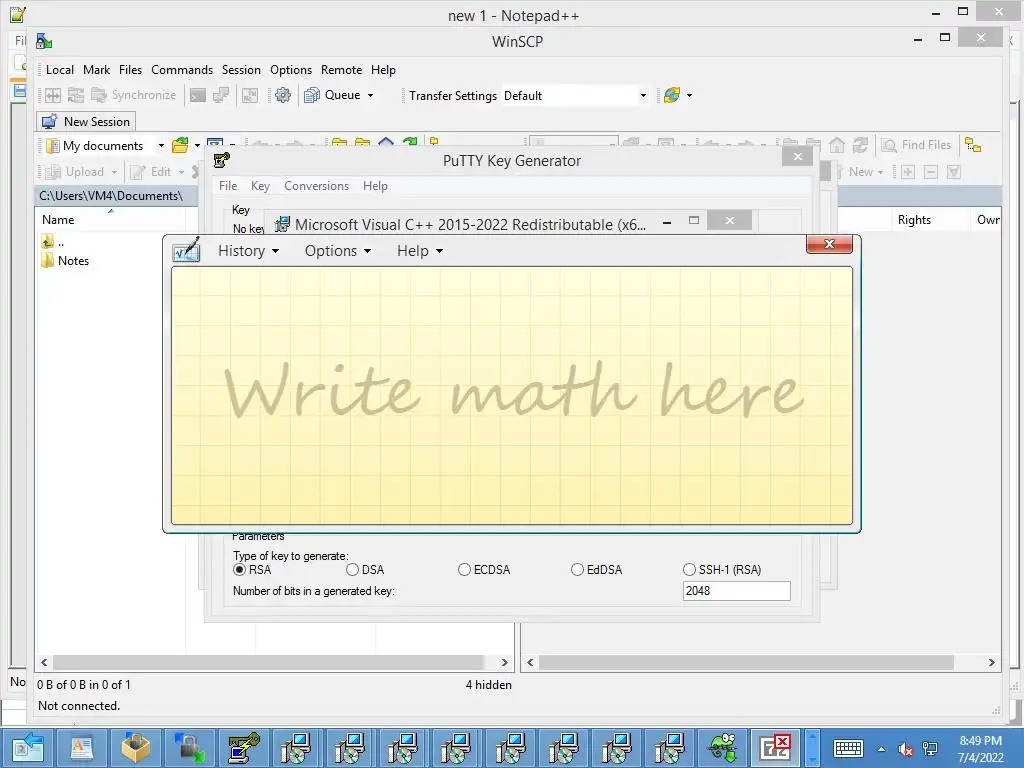Select the DSA key type radio button
The image size is (1024, 768).
353,569
